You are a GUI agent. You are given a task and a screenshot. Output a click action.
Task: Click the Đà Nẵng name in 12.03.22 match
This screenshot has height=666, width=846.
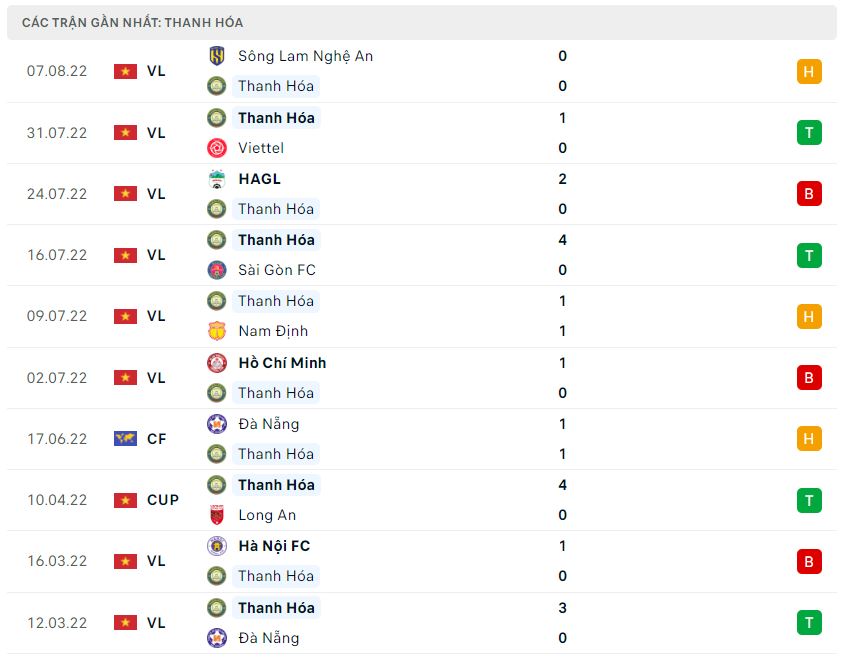click(x=268, y=638)
